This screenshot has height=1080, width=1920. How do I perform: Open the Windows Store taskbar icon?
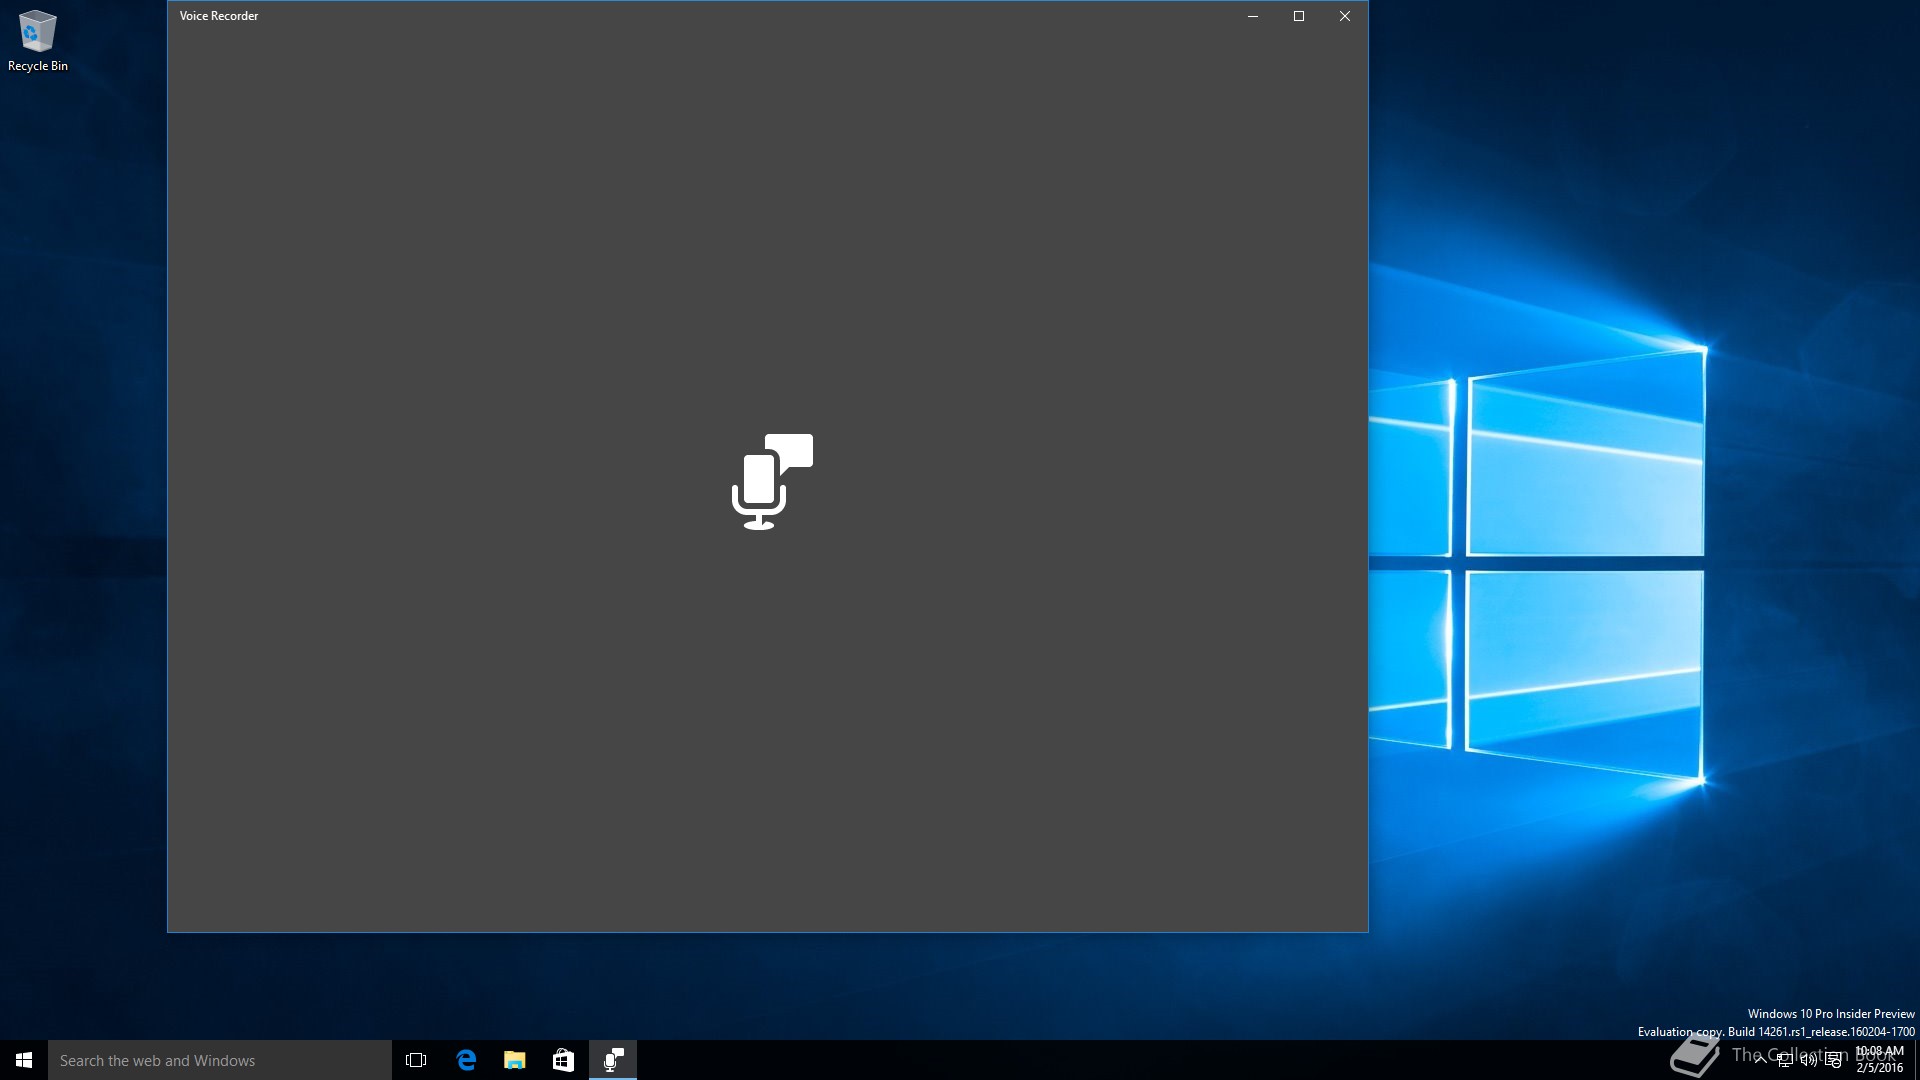point(564,1060)
